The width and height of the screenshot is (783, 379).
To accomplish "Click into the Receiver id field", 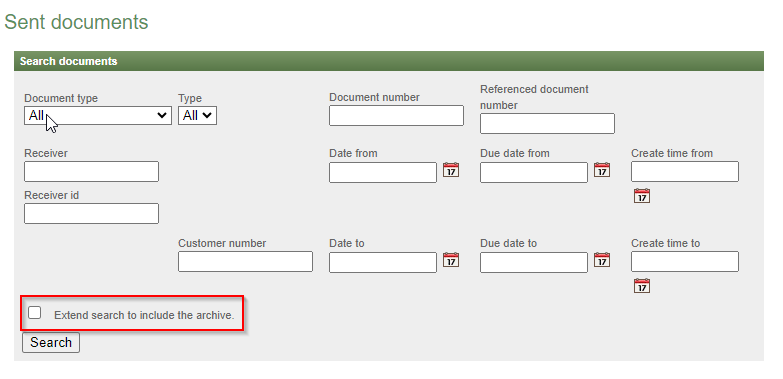I will [x=91, y=213].
